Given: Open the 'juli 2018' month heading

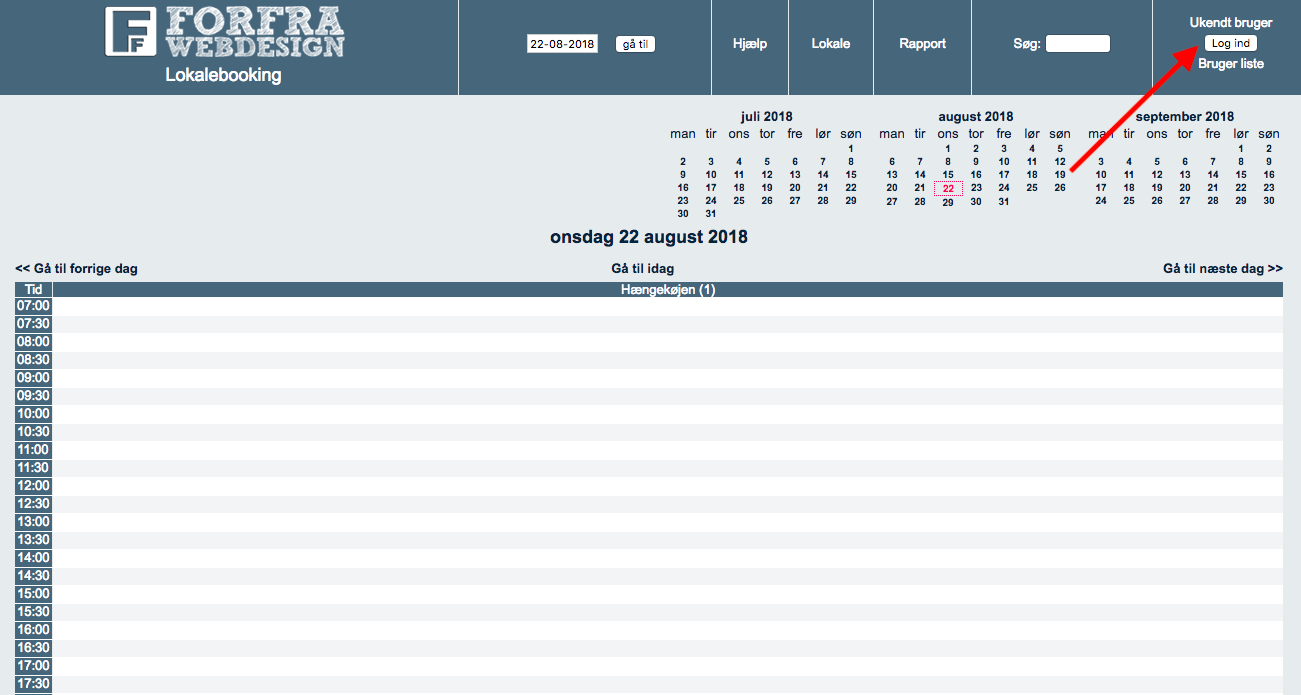Looking at the screenshot, I should [766, 117].
